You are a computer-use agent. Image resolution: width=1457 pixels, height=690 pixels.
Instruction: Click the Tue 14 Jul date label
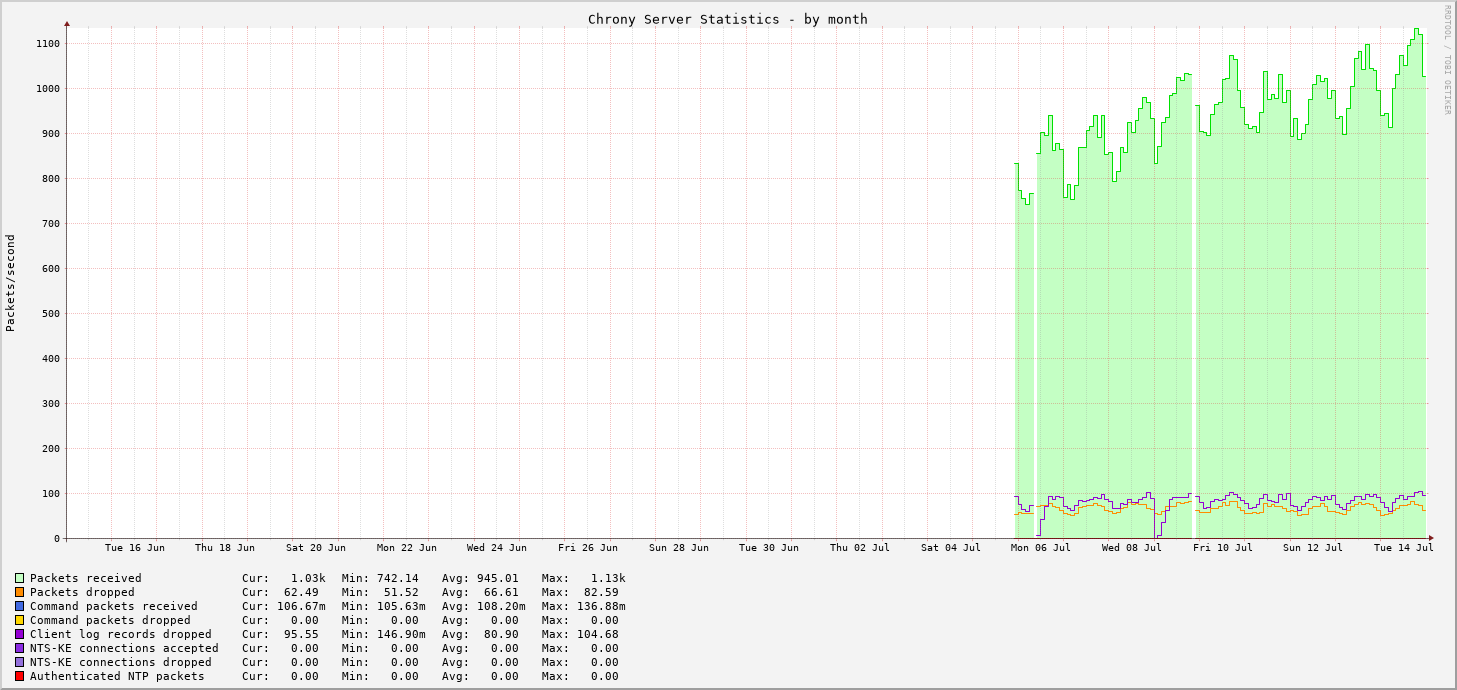(x=1404, y=548)
